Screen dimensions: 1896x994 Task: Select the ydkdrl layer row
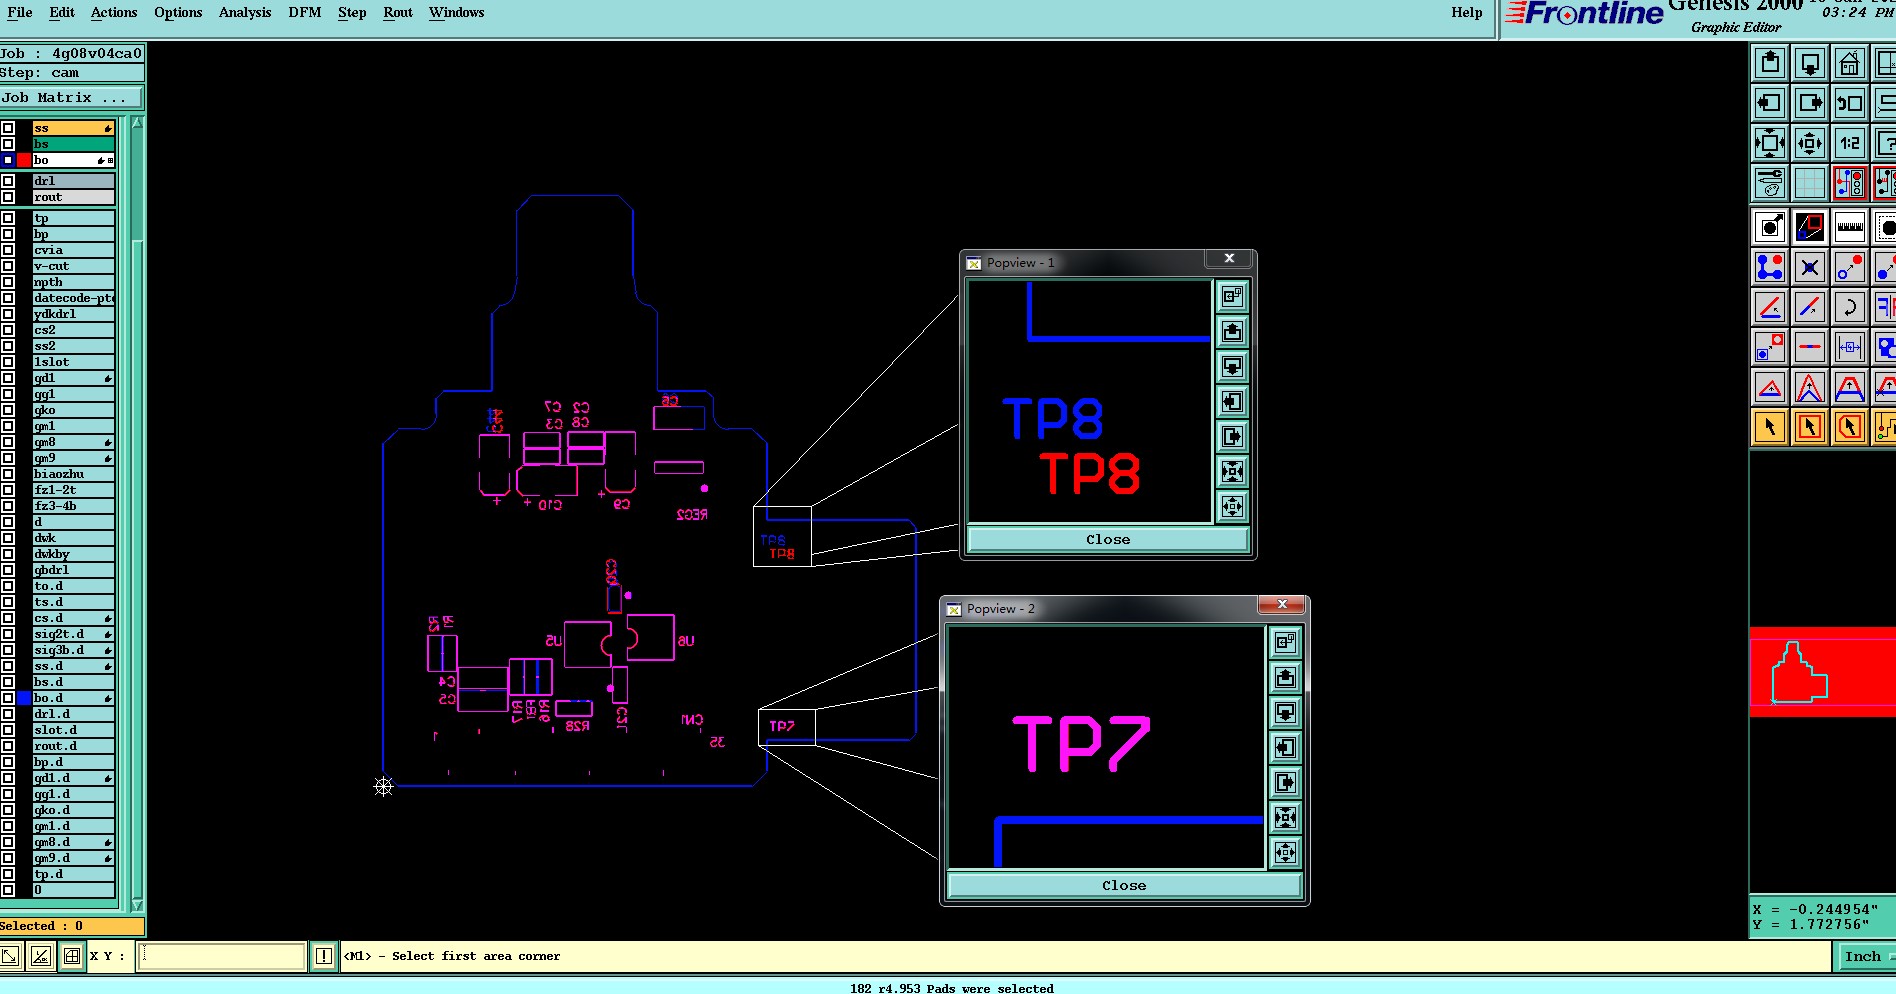click(73, 314)
